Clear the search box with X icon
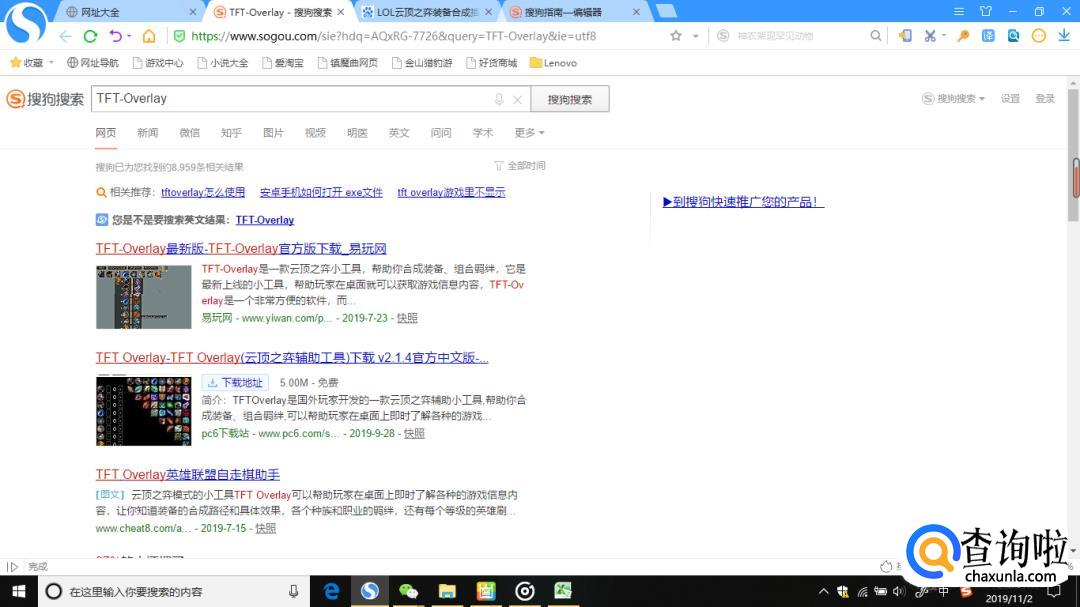The width and height of the screenshot is (1080, 607). pyautogui.click(x=517, y=100)
